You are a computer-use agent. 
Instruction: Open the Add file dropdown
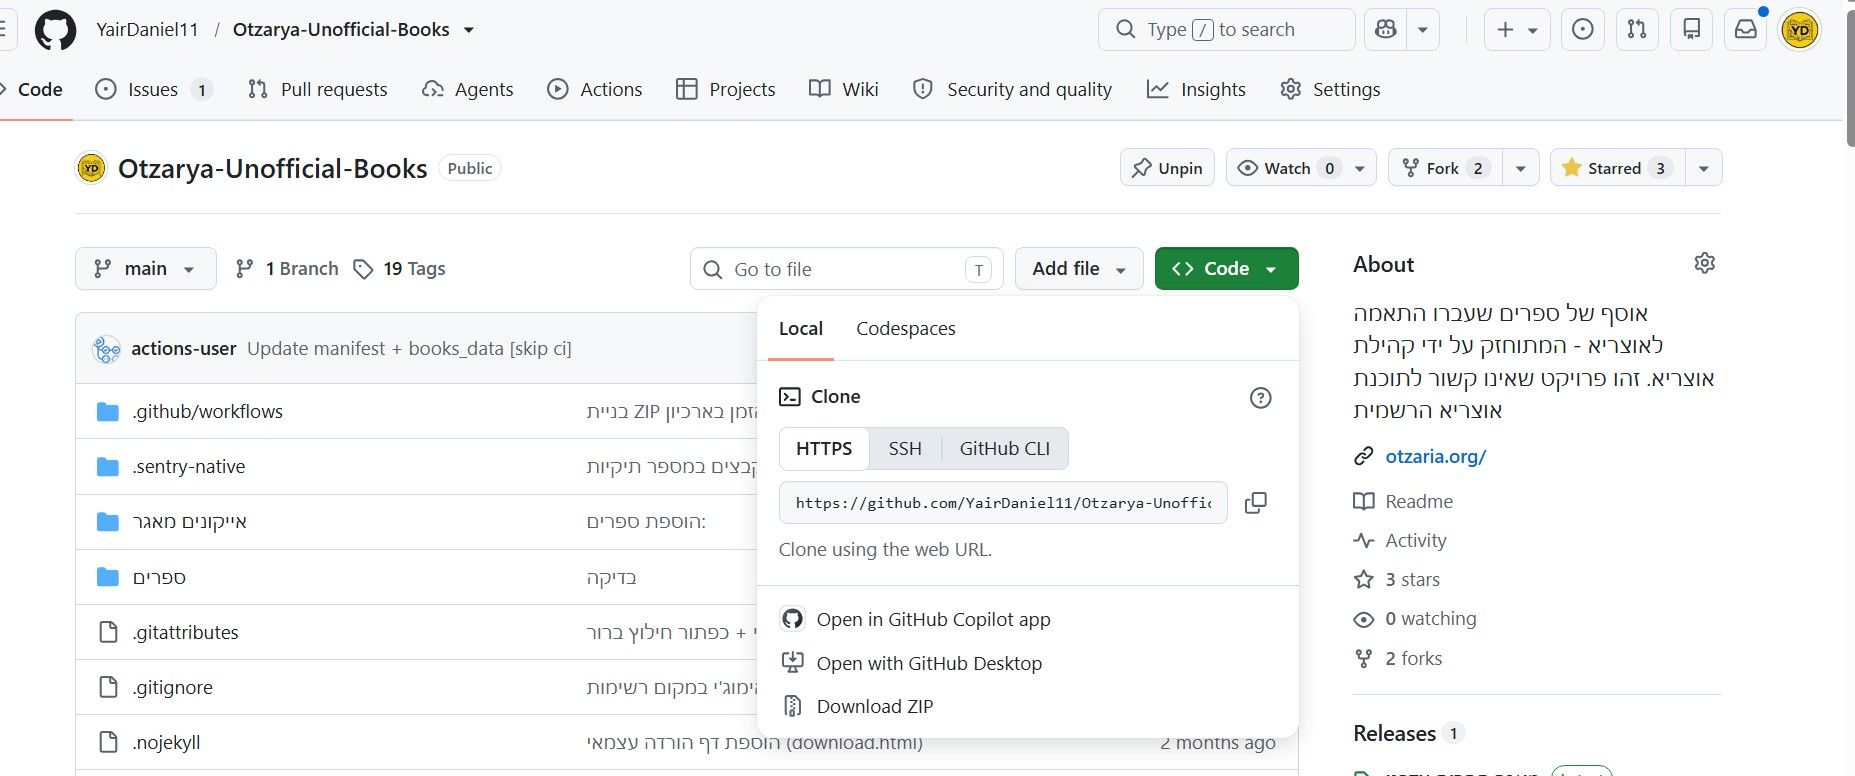tap(1079, 269)
